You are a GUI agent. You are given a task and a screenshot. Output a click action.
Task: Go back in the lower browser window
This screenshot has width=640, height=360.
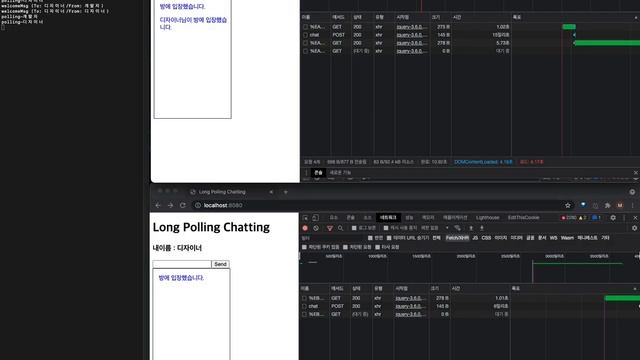click(158, 205)
